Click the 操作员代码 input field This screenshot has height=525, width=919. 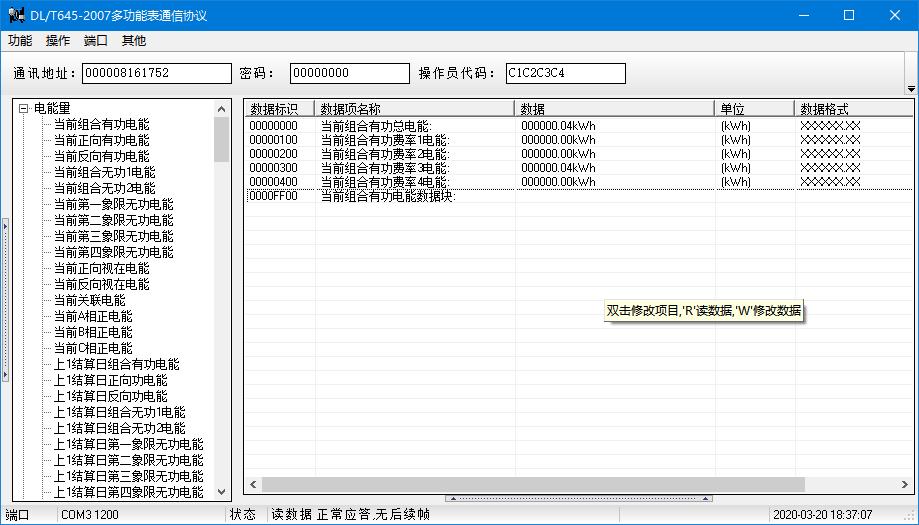pos(565,73)
